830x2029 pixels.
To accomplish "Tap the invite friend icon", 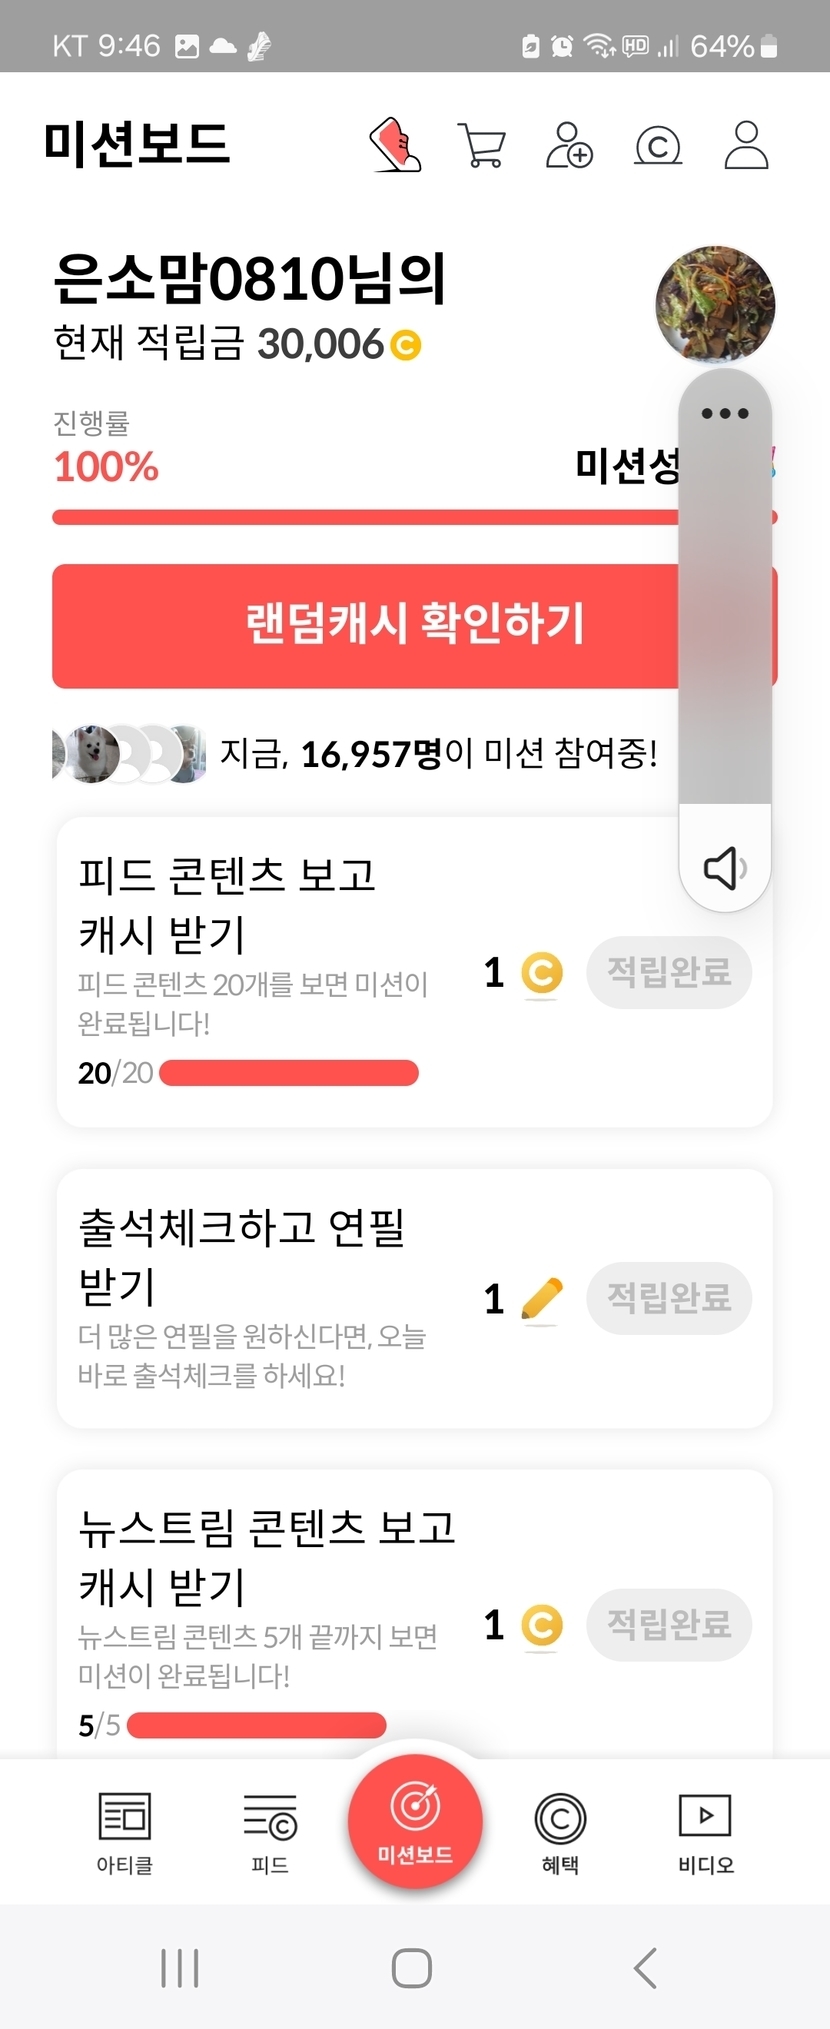I will [x=569, y=145].
